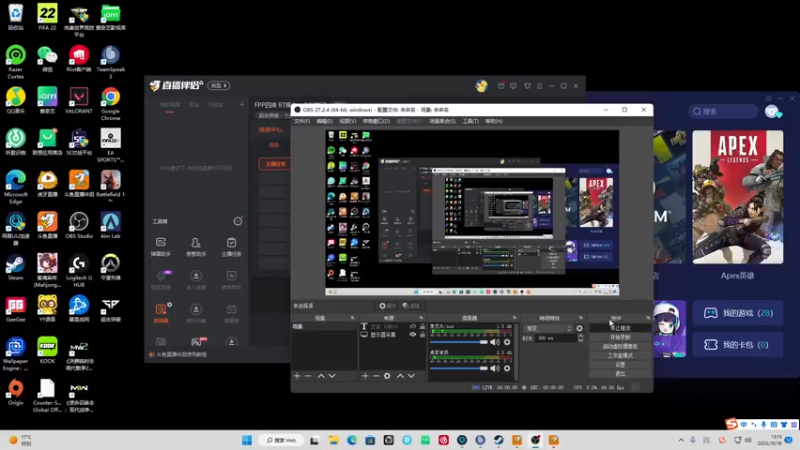The width and height of the screenshot is (800, 450).
Task: Open the OBS Docks menu
Action: tap(376, 121)
